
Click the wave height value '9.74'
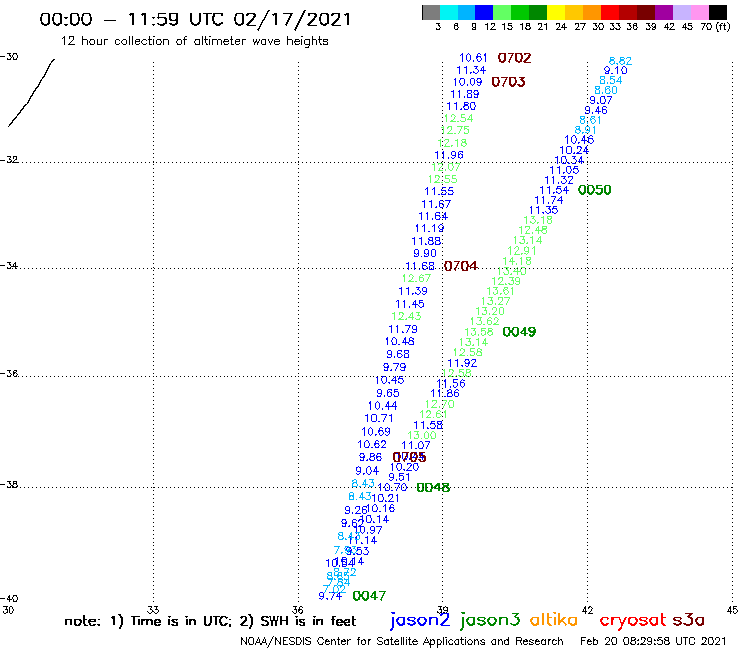[330, 596]
